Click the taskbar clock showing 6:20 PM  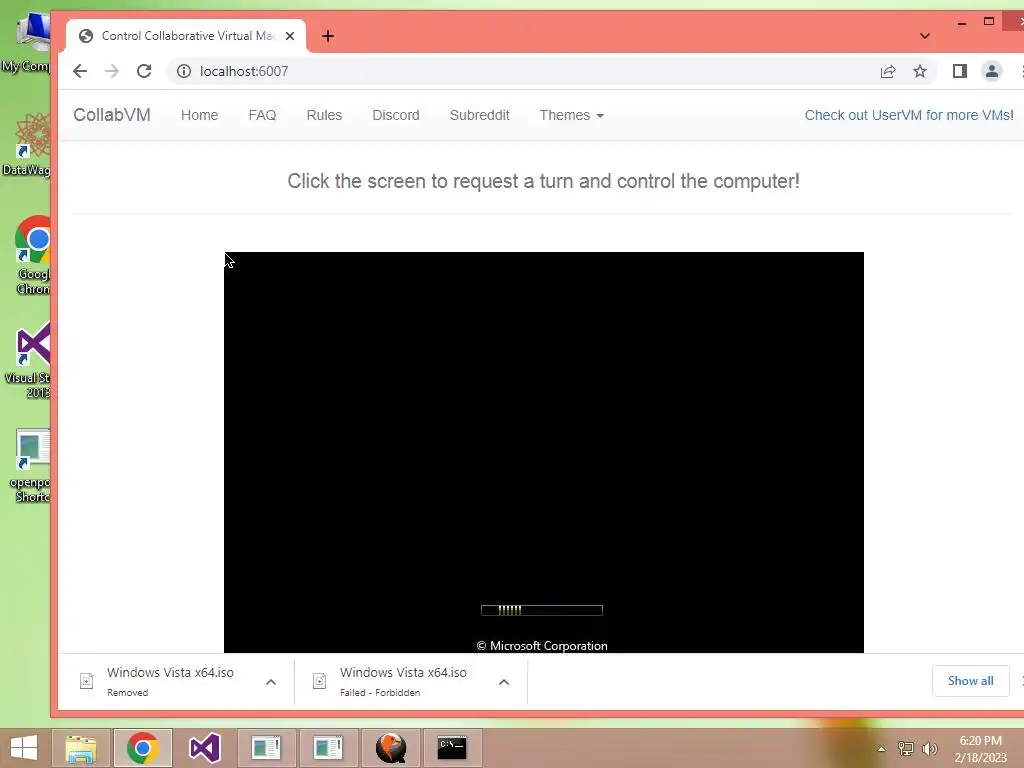point(980,748)
